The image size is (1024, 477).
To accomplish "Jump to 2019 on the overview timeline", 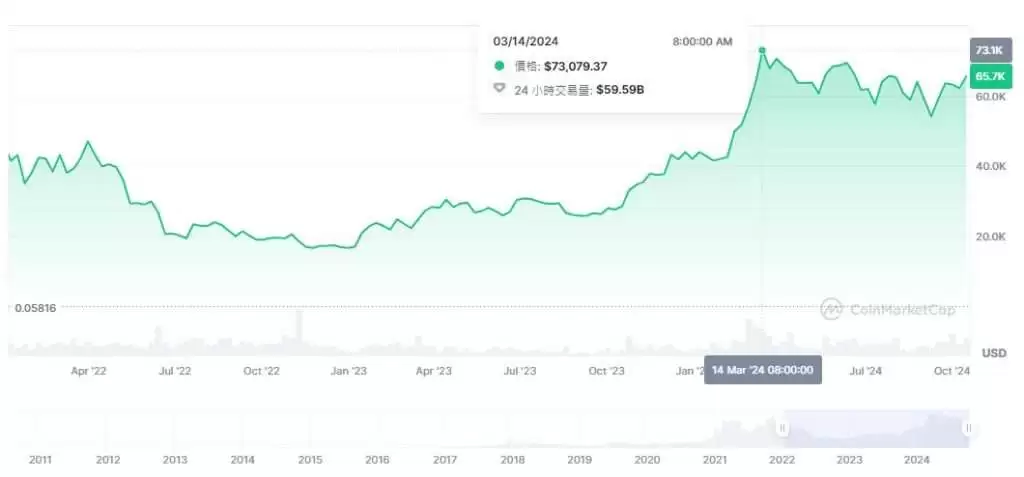I will (580, 460).
